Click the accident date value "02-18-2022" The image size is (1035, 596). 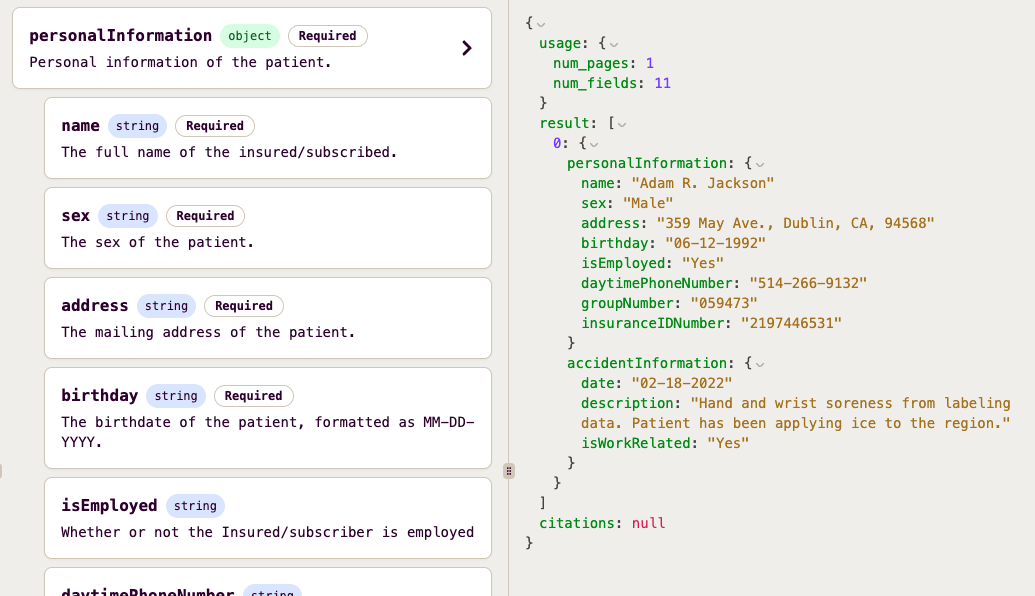click(x=681, y=383)
